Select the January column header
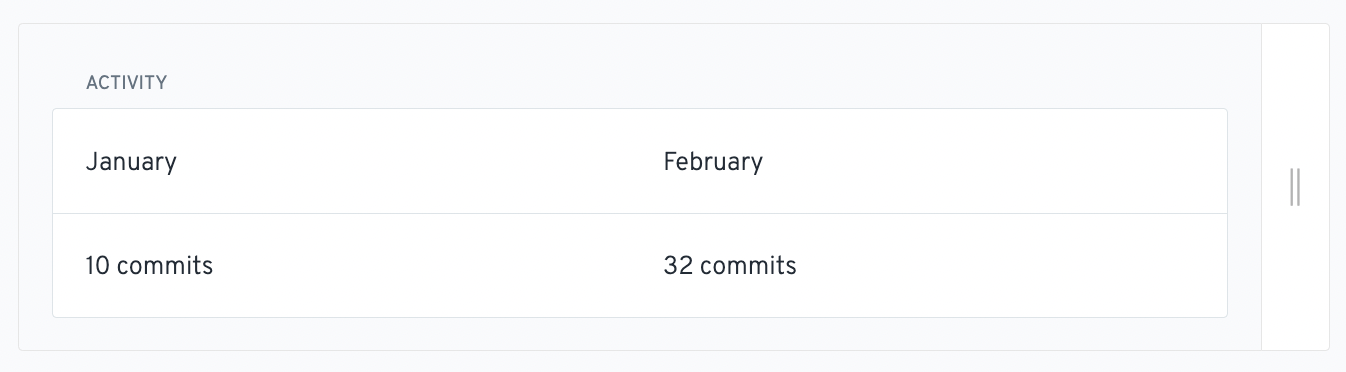 tap(131, 161)
